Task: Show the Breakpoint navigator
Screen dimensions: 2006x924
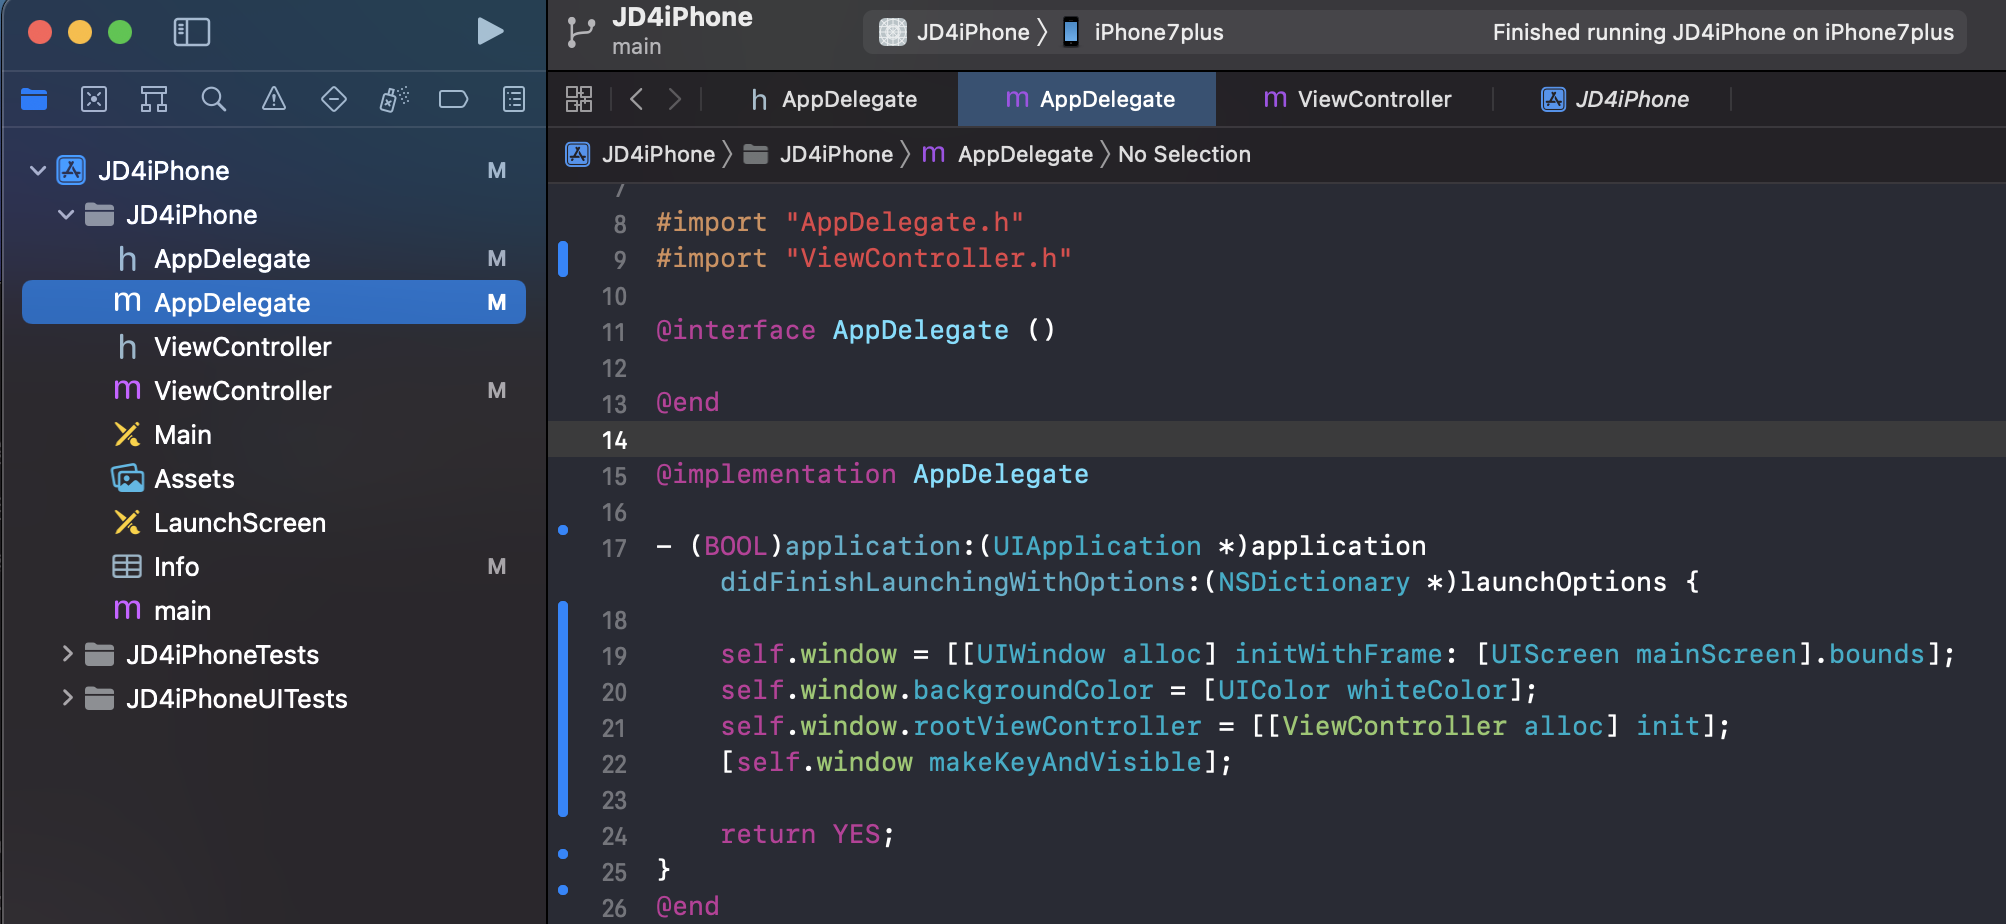Action: [x=454, y=99]
